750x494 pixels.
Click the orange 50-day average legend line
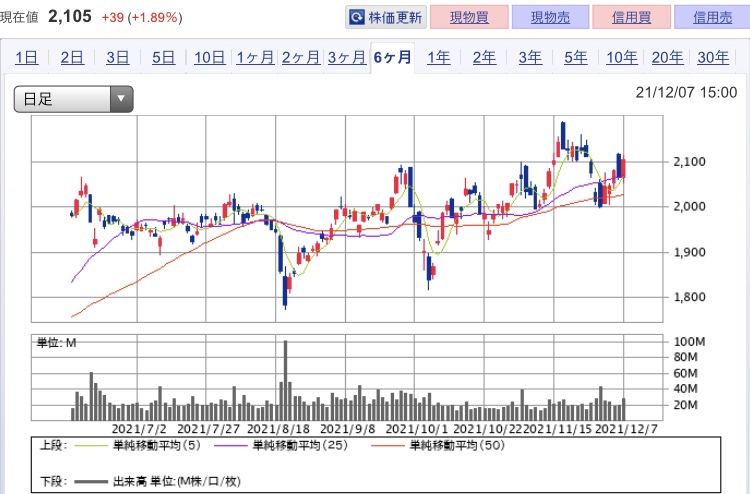pos(387,446)
